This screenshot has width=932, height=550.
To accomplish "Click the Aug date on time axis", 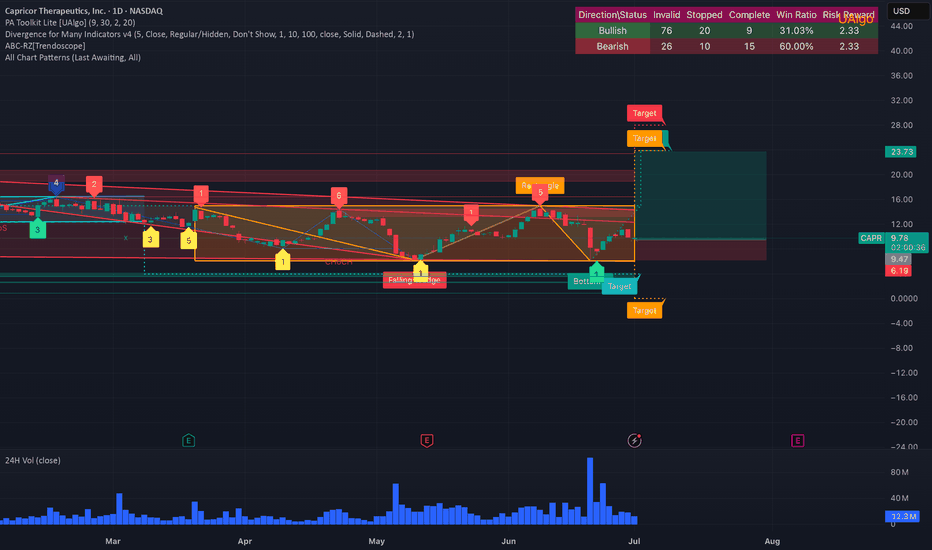I will click(772, 541).
